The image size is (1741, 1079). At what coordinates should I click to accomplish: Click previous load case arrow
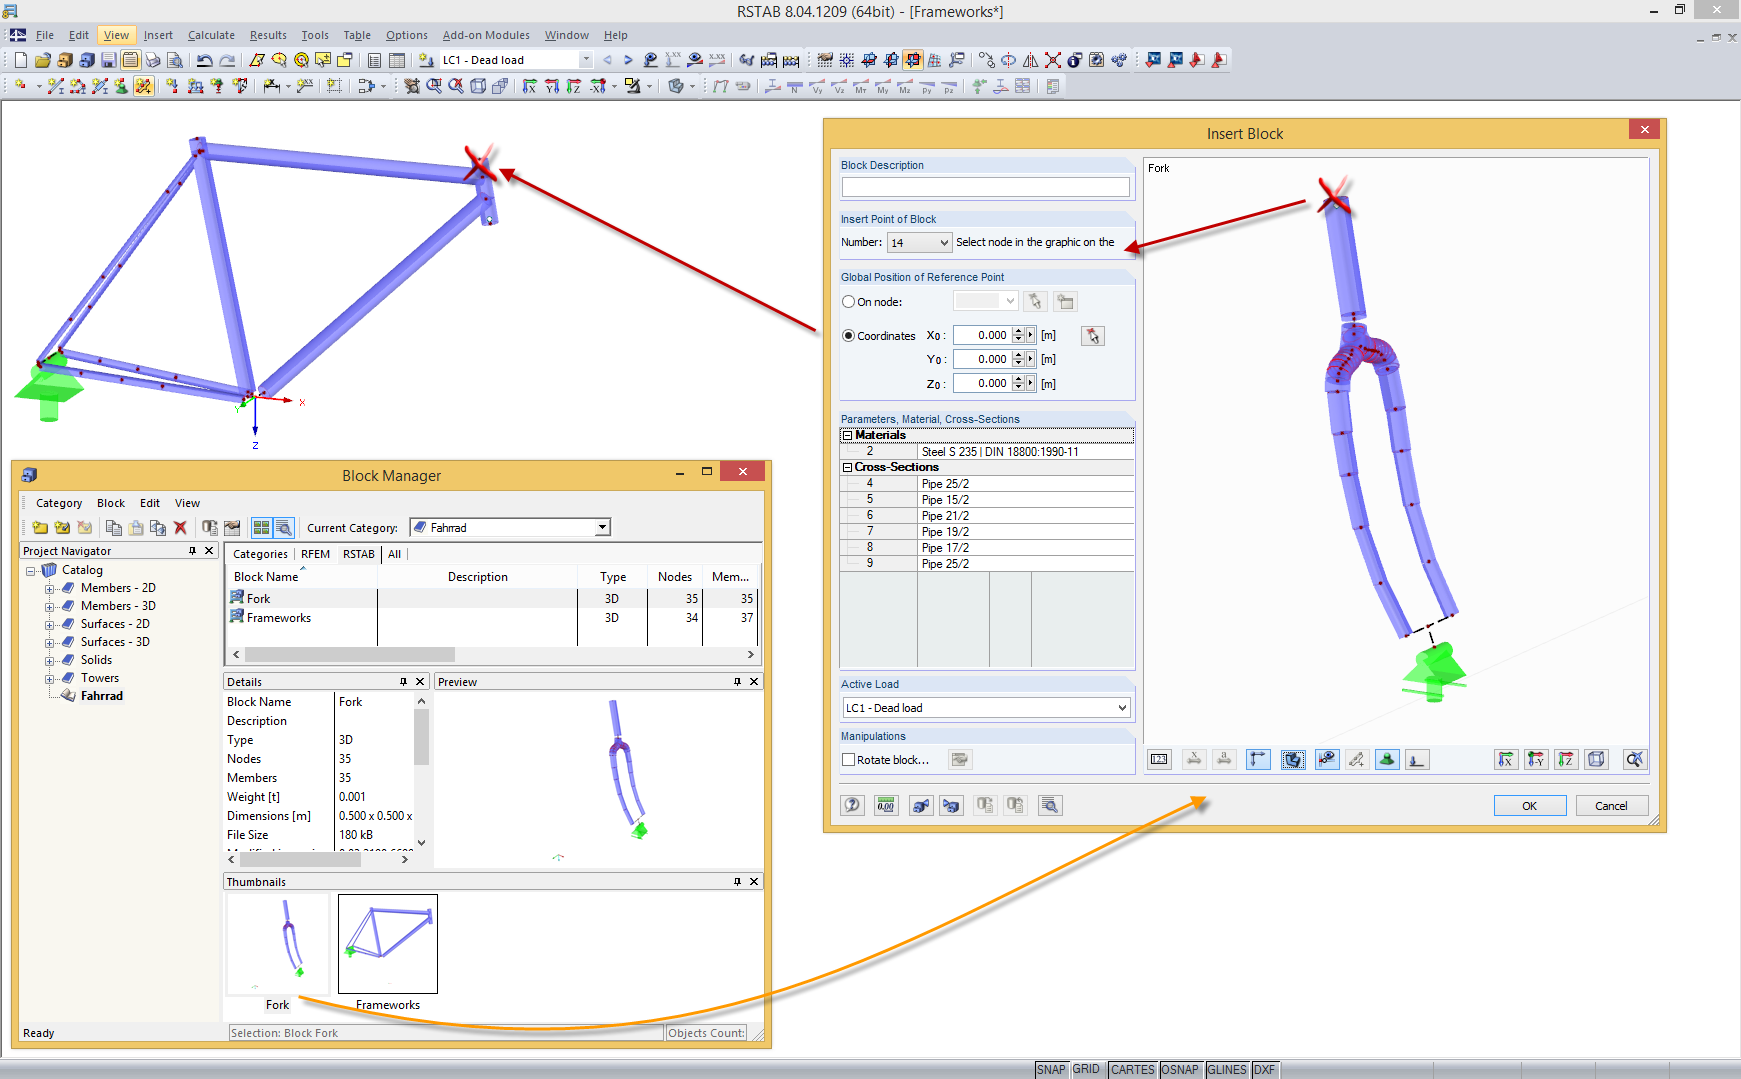(x=607, y=60)
